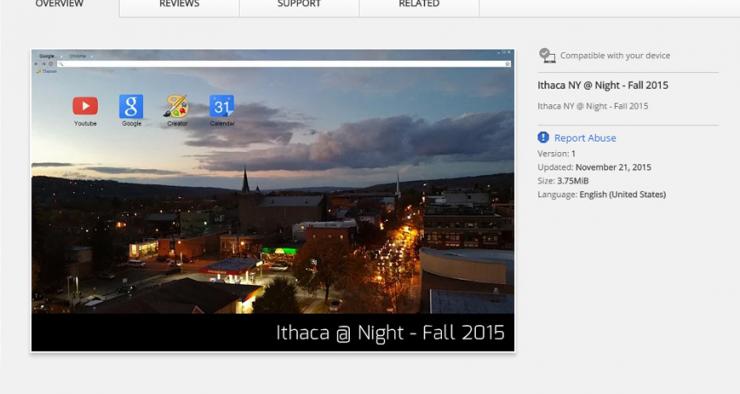The height and width of the screenshot is (394, 740).
Task: Click the Ithaca NY @ Night title
Action: coord(603,85)
